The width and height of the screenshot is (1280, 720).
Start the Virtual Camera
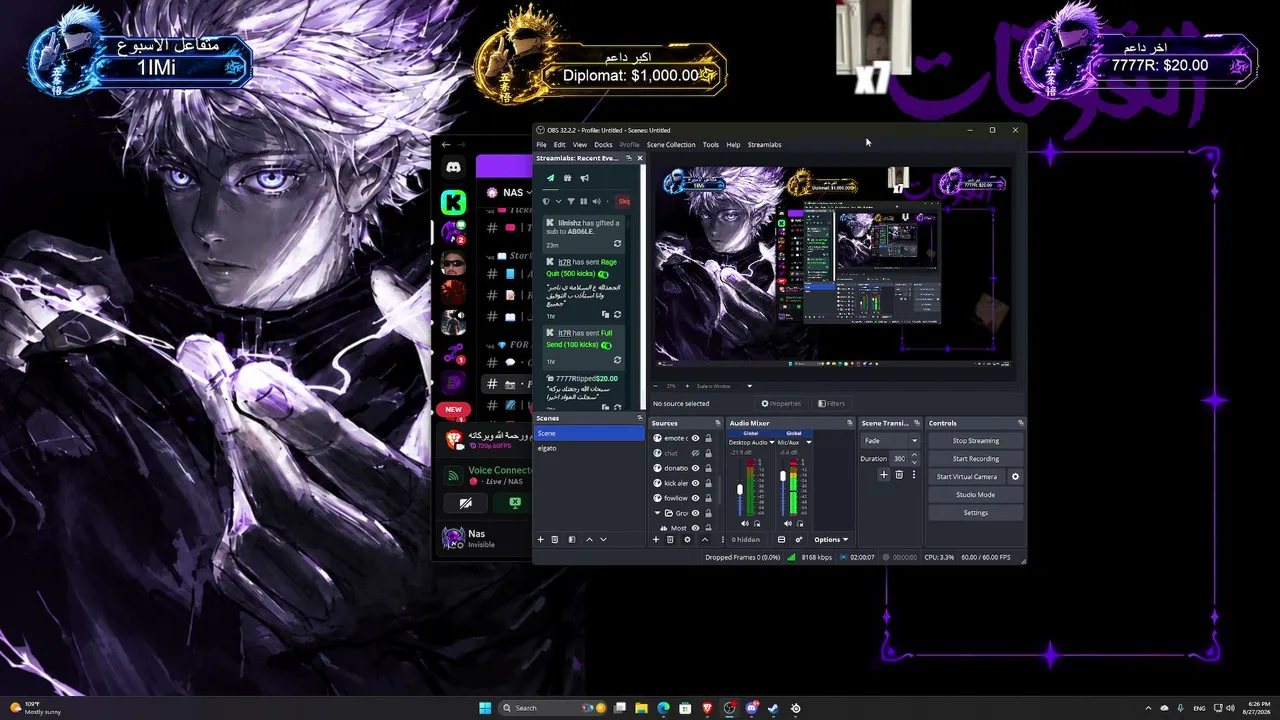(x=967, y=477)
